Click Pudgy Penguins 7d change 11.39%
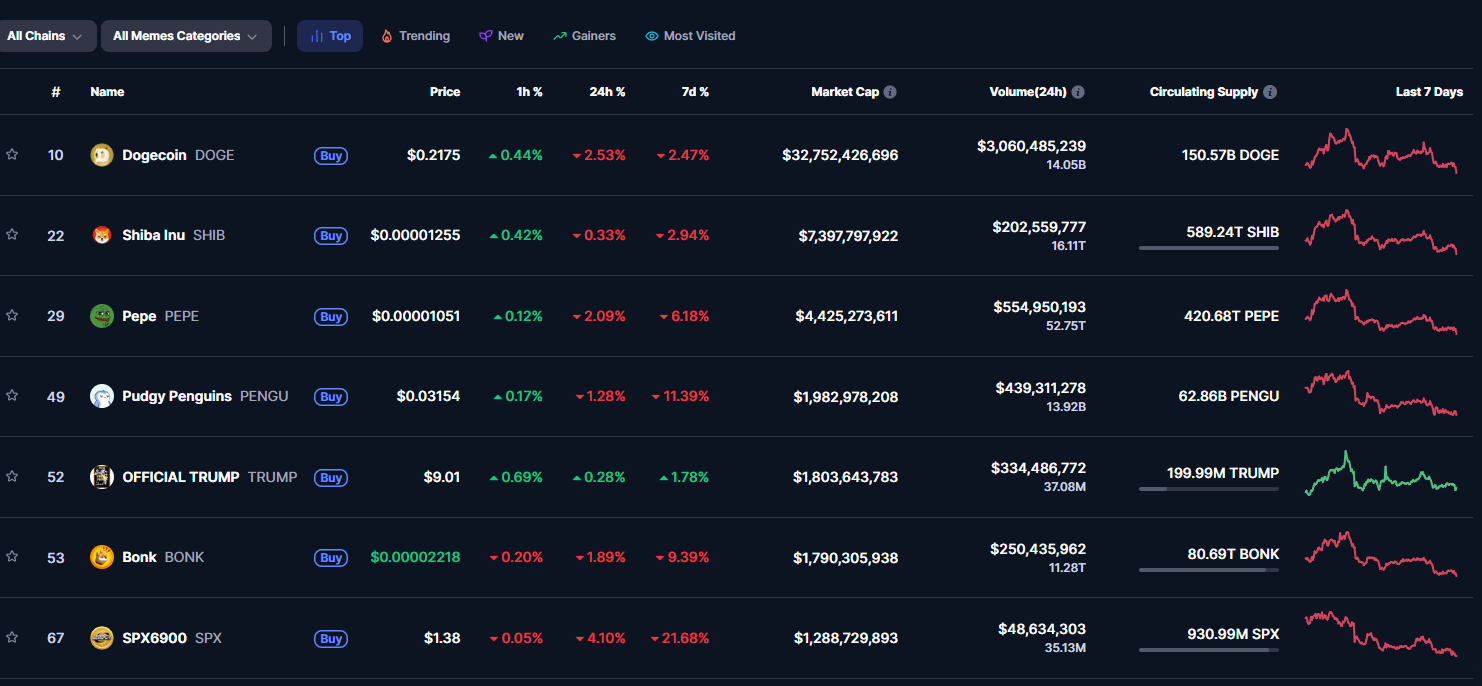The height and width of the screenshot is (686, 1482). [x=680, y=396]
